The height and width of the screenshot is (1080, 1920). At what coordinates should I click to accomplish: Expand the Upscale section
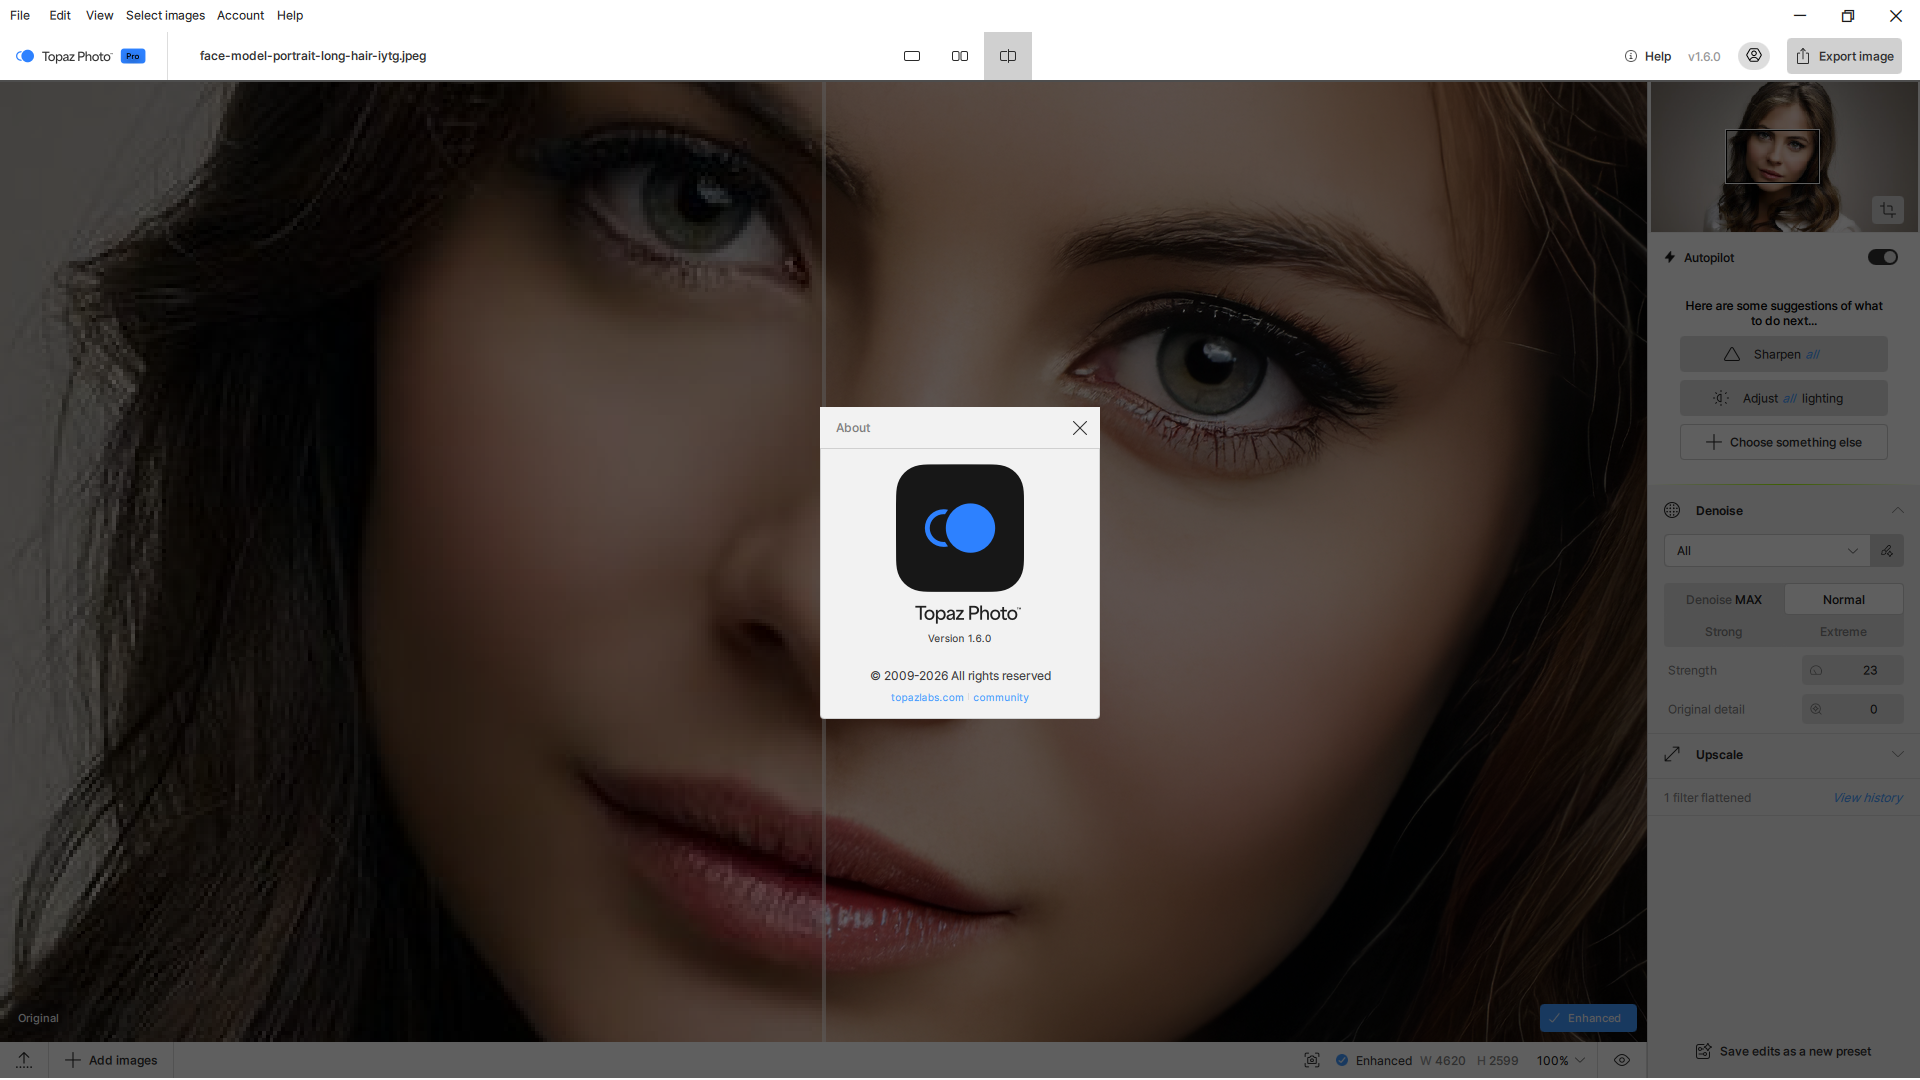pos(1897,754)
